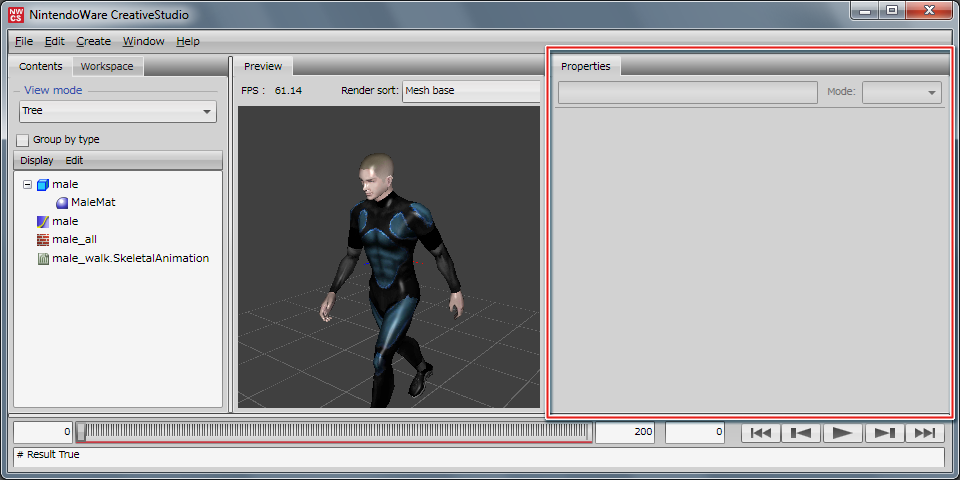This screenshot has width=960, height=480.
Task: Click the blue cube icon of male model
Action: point(42,185)
